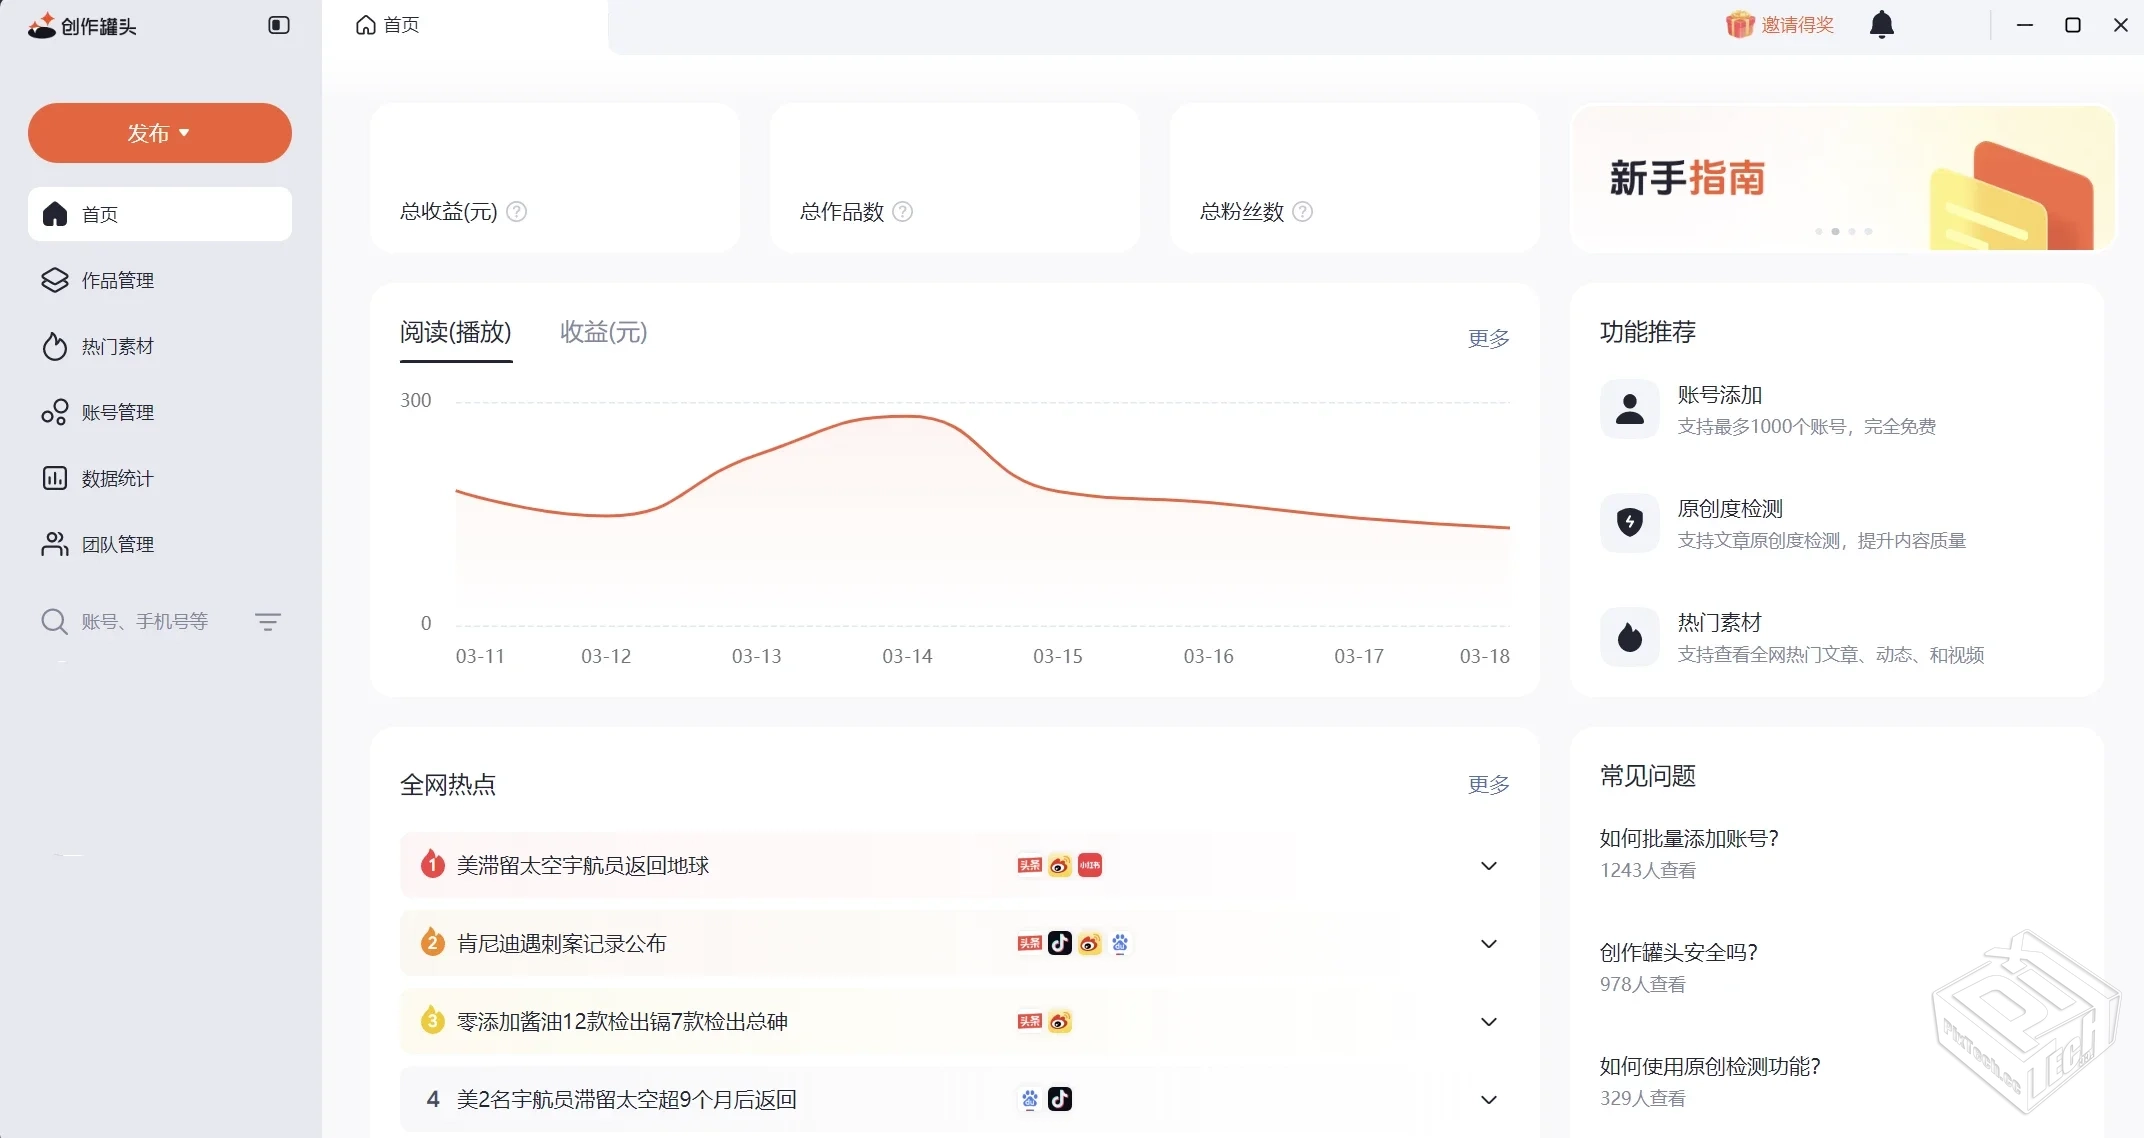Toggle the 收益(元) chart view
2144x1138 pixels.
(602, 331)
